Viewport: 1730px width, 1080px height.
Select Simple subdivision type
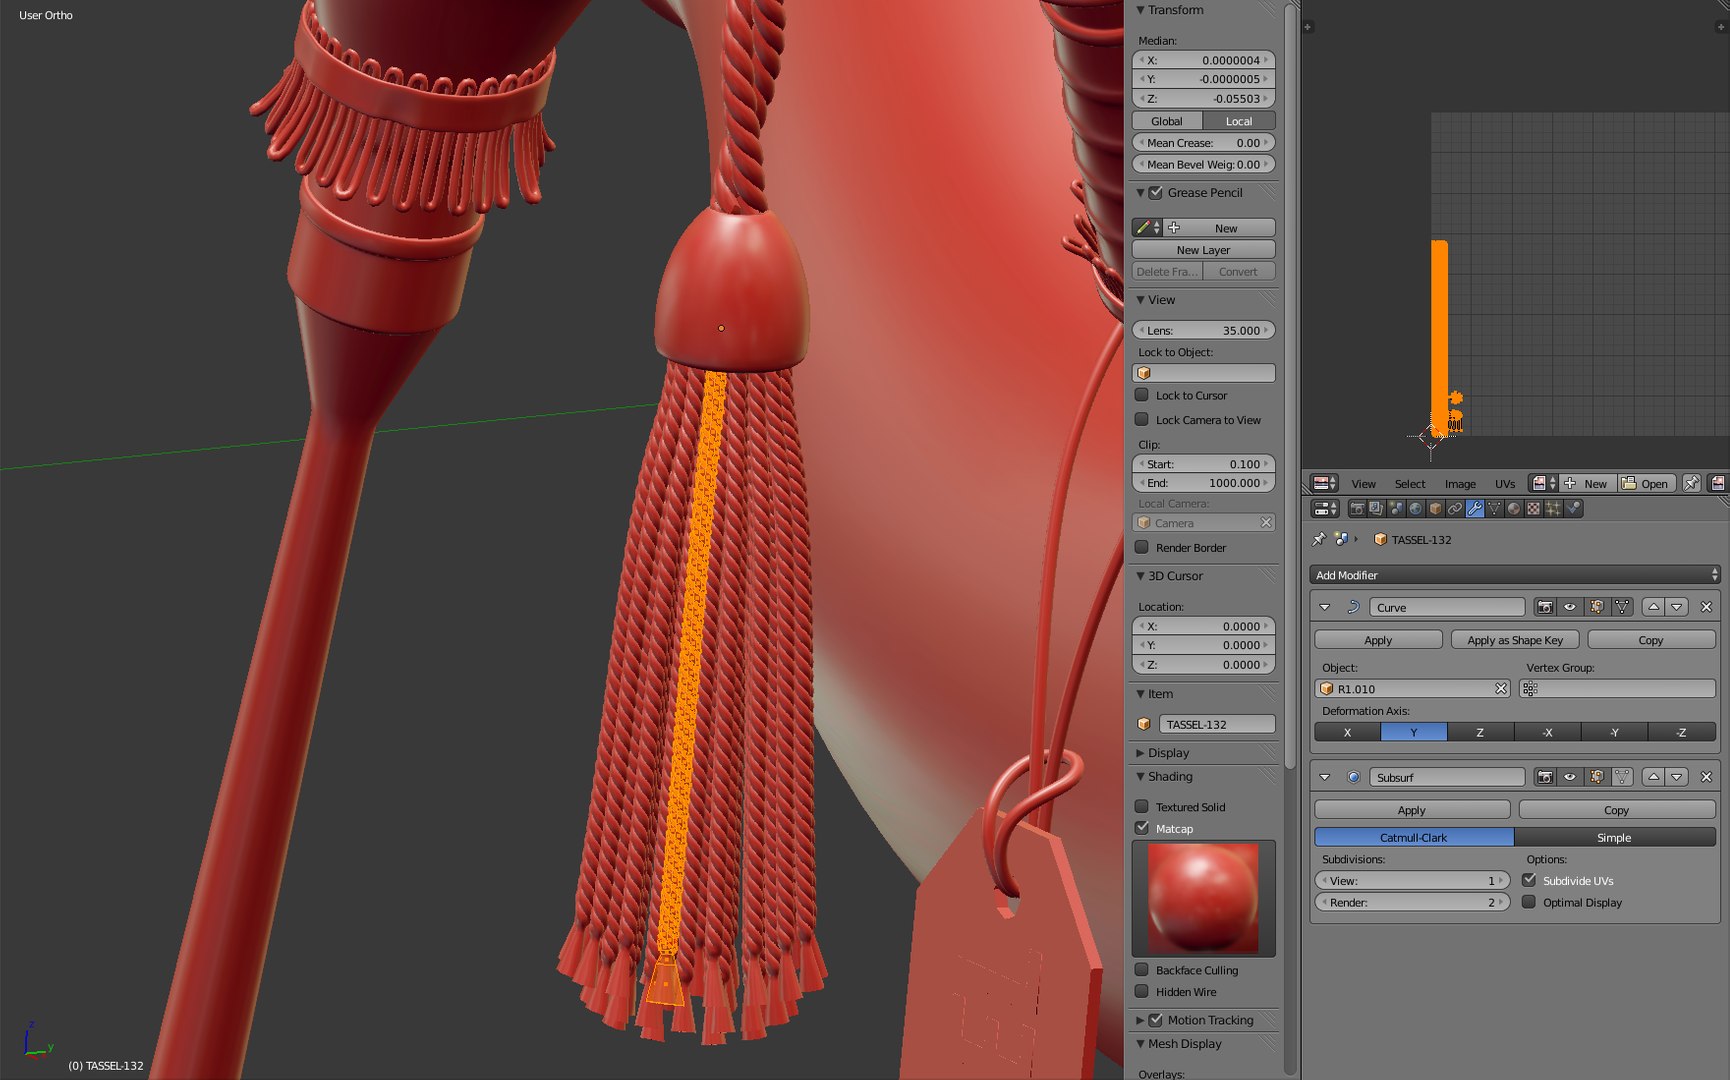coord(1614,837)
